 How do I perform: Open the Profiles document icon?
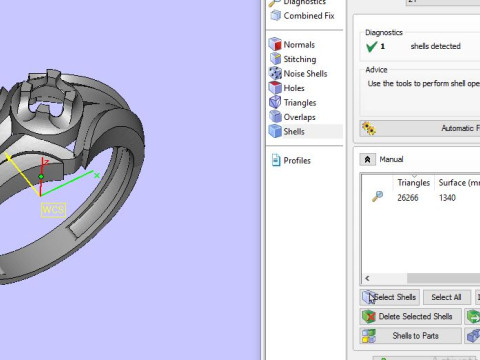[x=276, y=160]
